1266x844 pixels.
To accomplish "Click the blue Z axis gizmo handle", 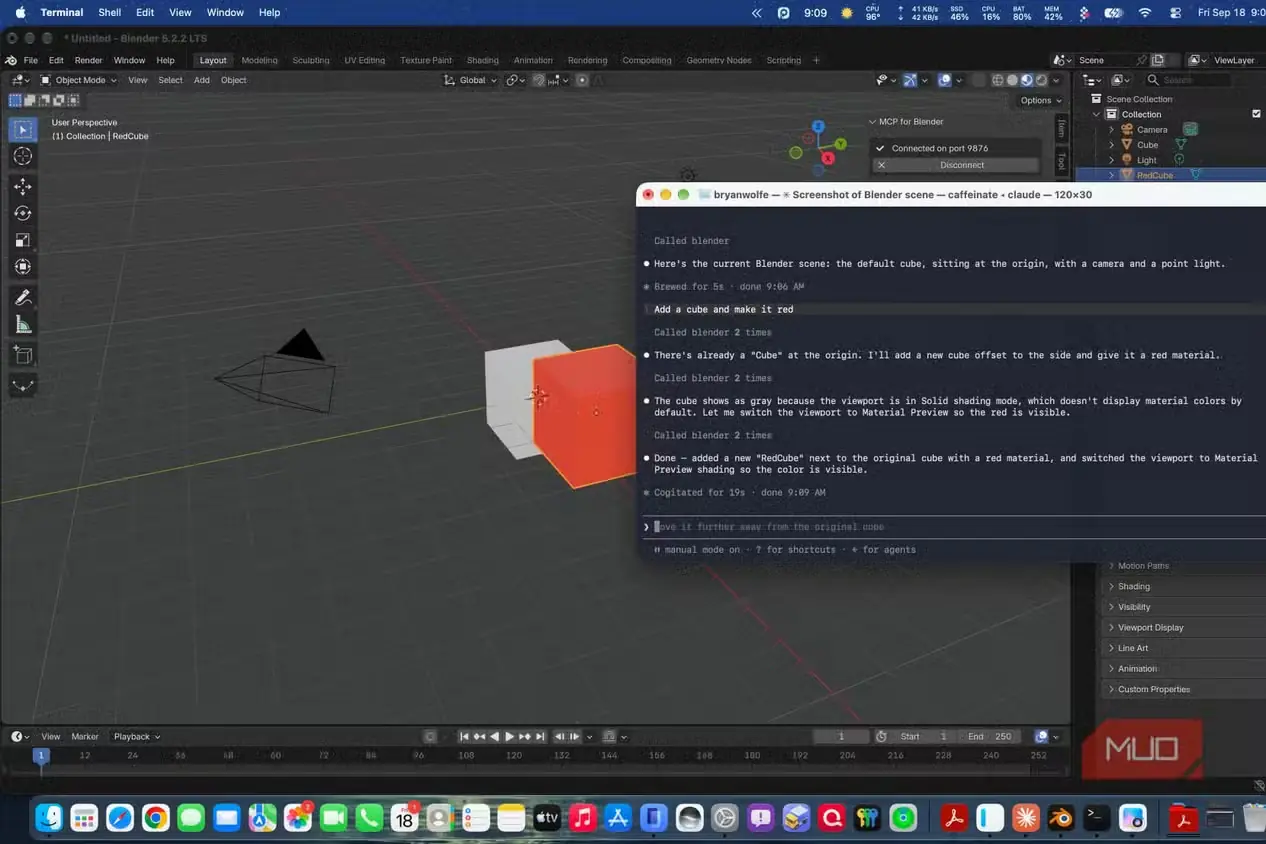I will 818,127.
